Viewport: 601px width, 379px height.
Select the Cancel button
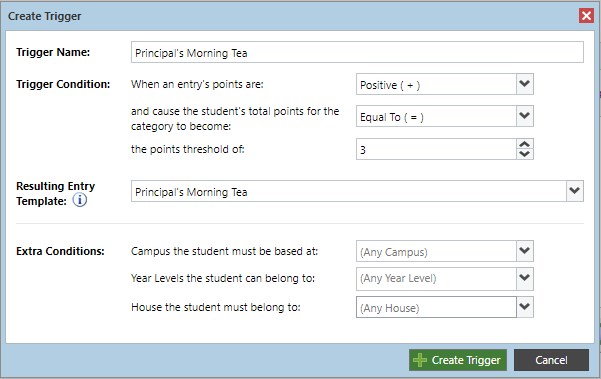(551, 360)
